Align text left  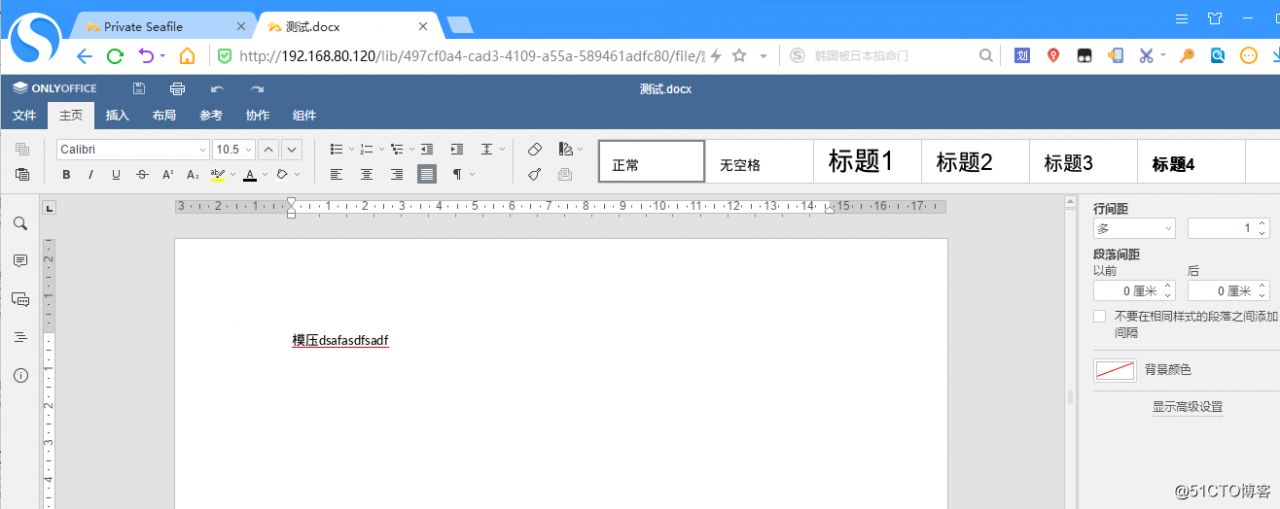(x=336, y=174)
